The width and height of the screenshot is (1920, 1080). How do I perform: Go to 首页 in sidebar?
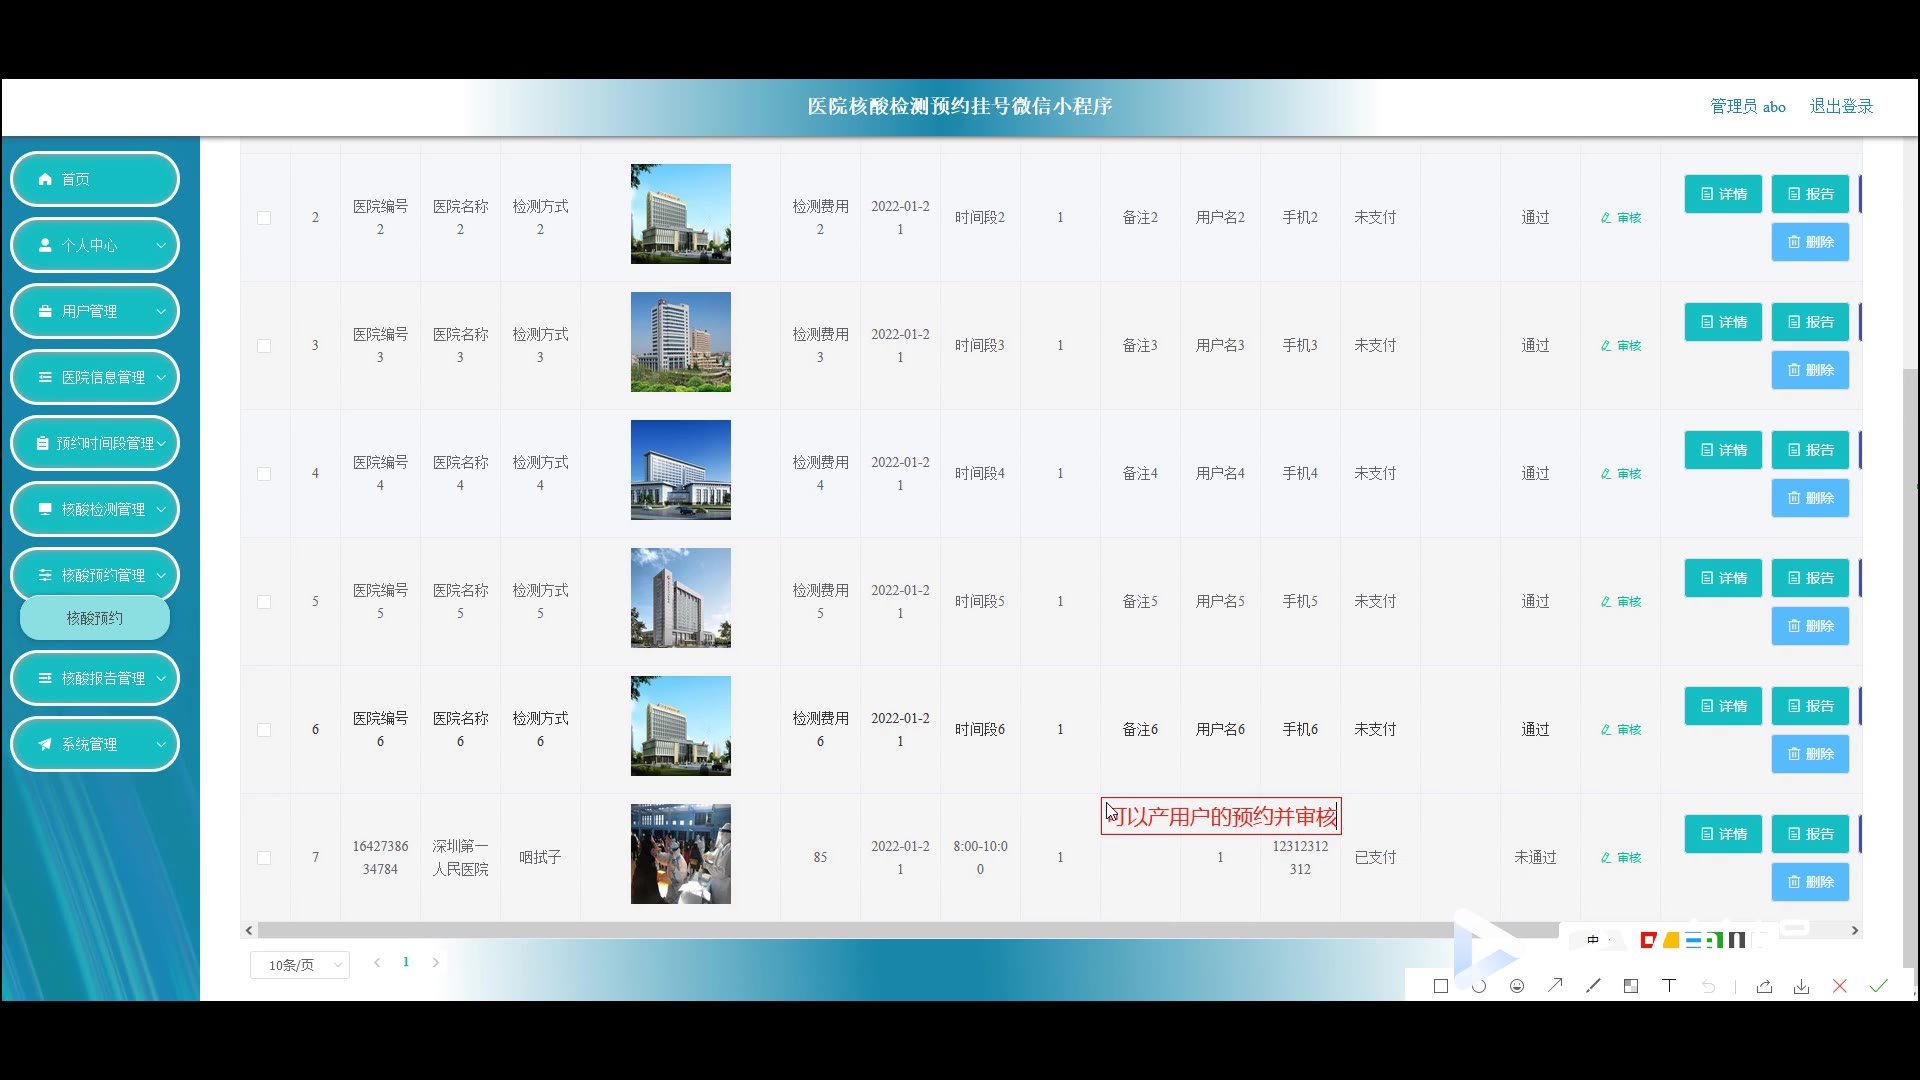[x=95, y=179]
